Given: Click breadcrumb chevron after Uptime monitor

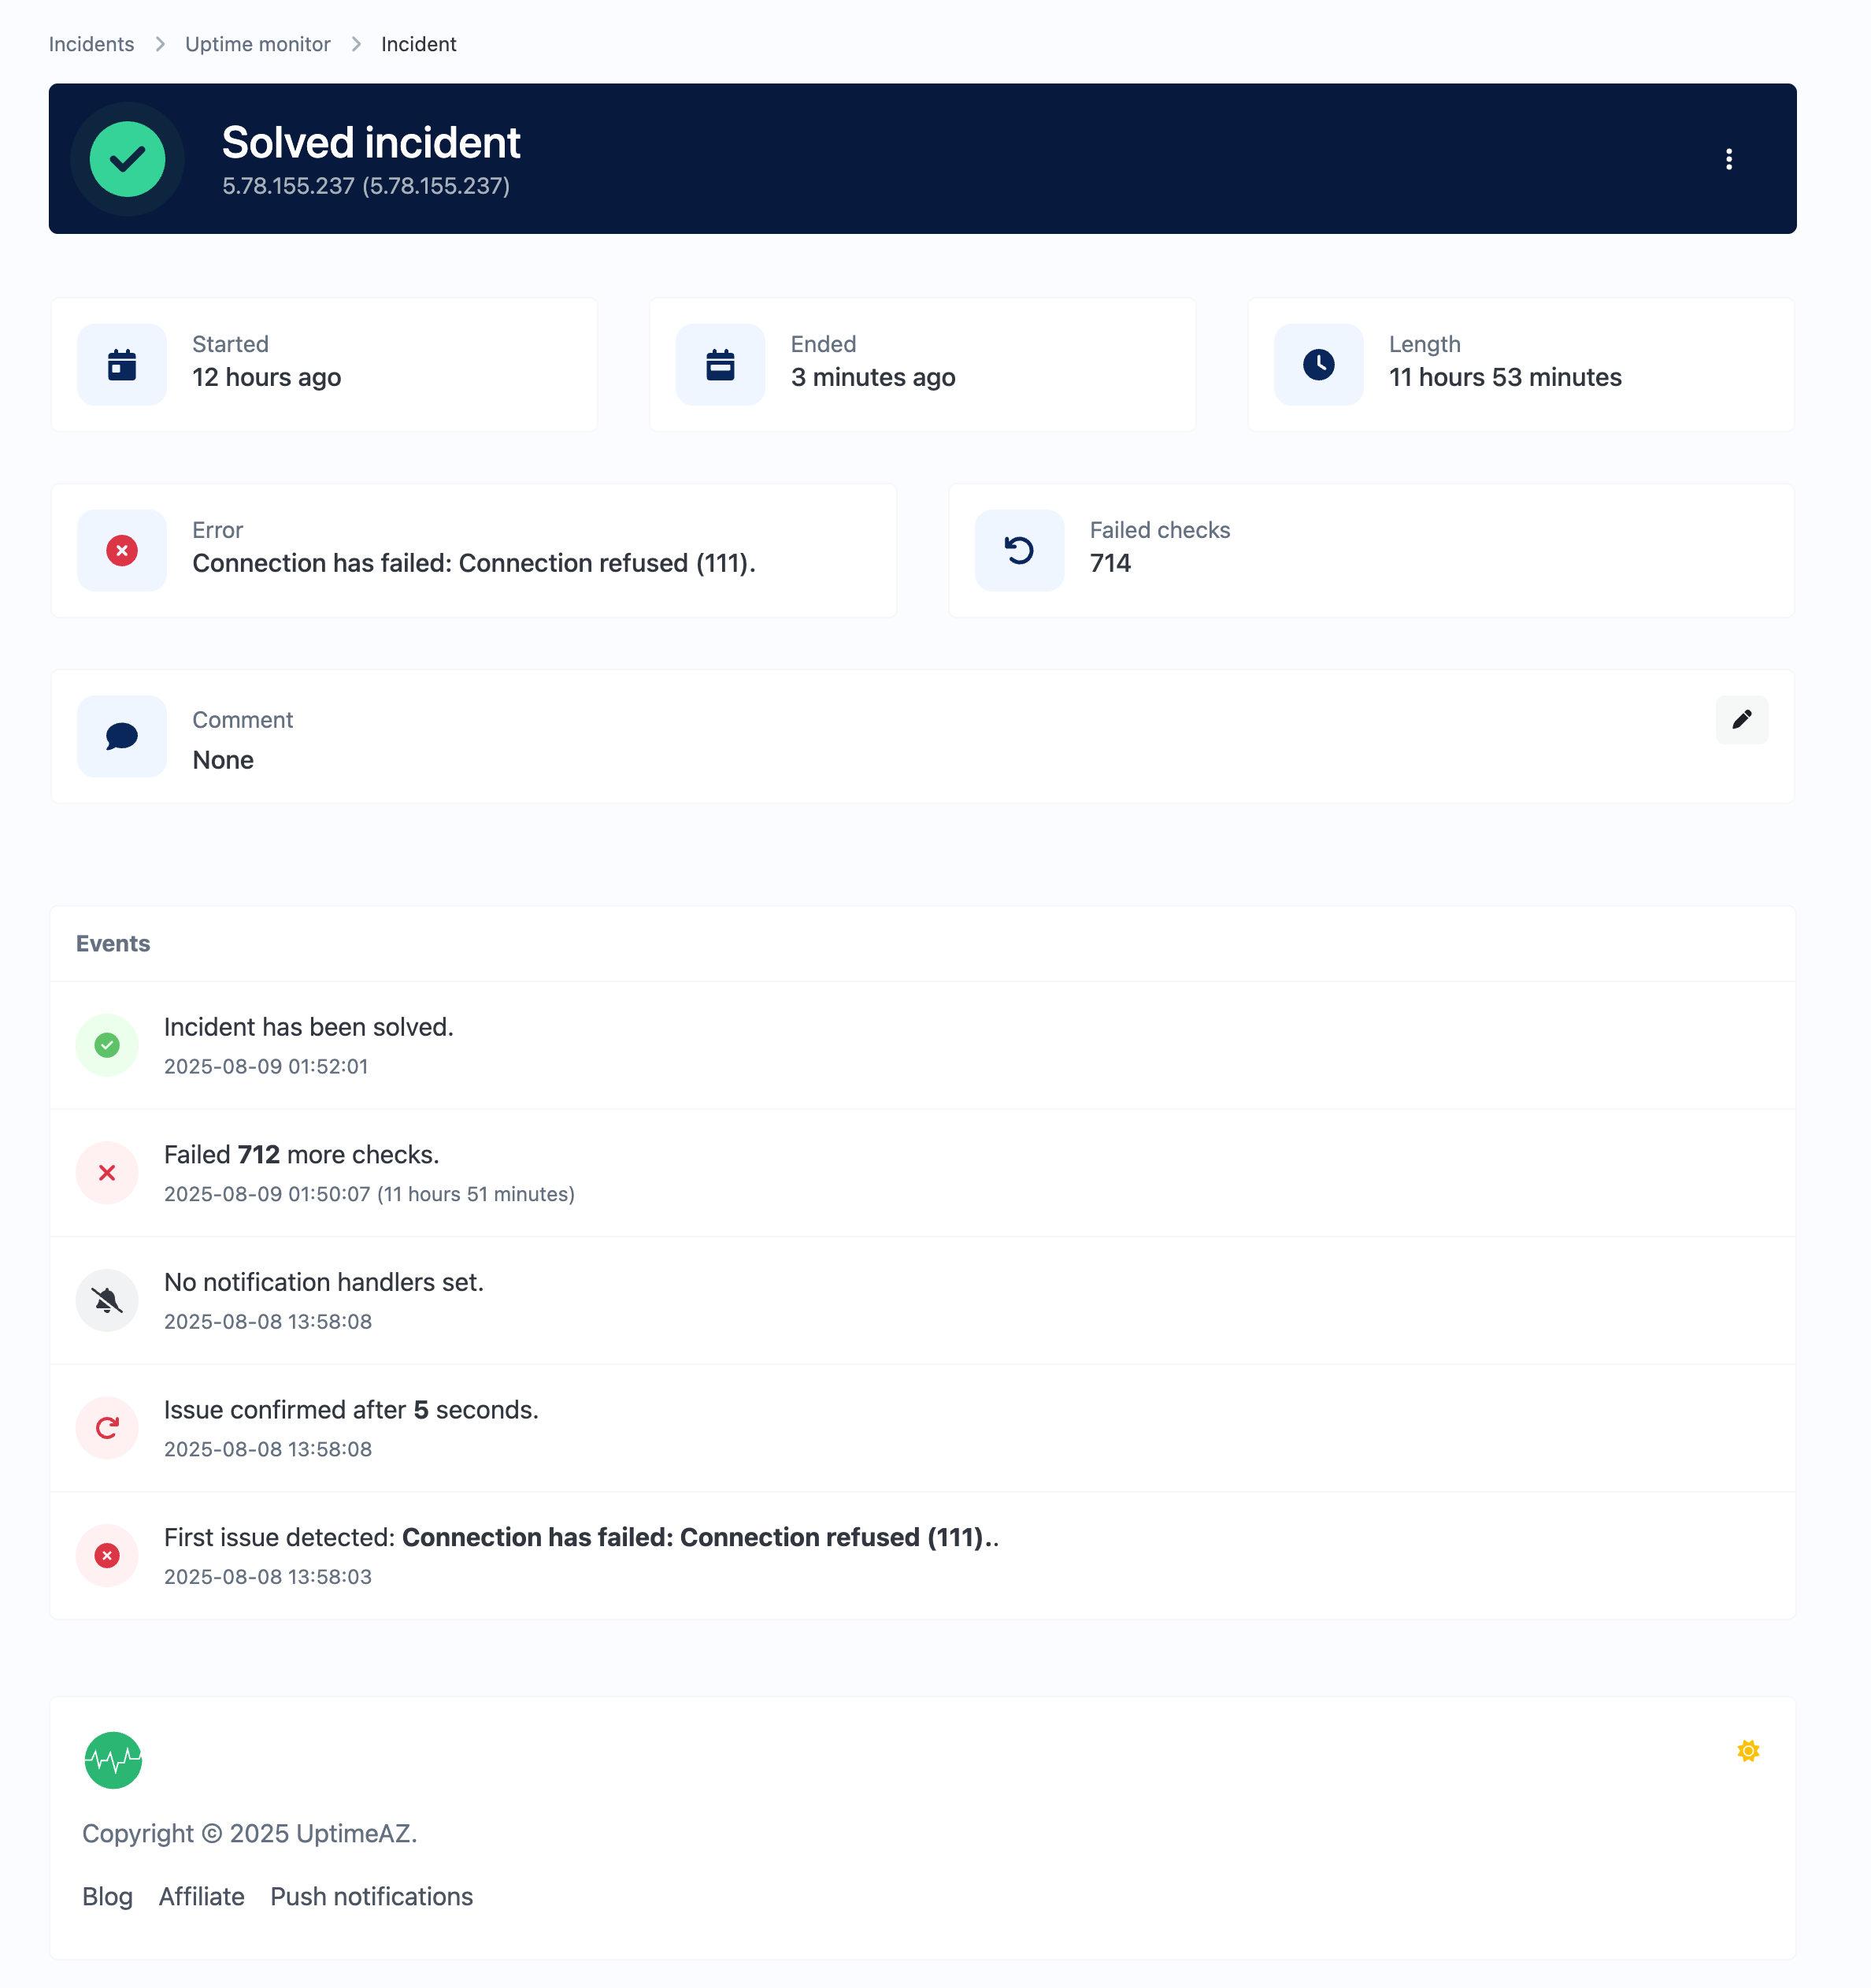Looking at the screenshot, I should click(x=356, y=44).
